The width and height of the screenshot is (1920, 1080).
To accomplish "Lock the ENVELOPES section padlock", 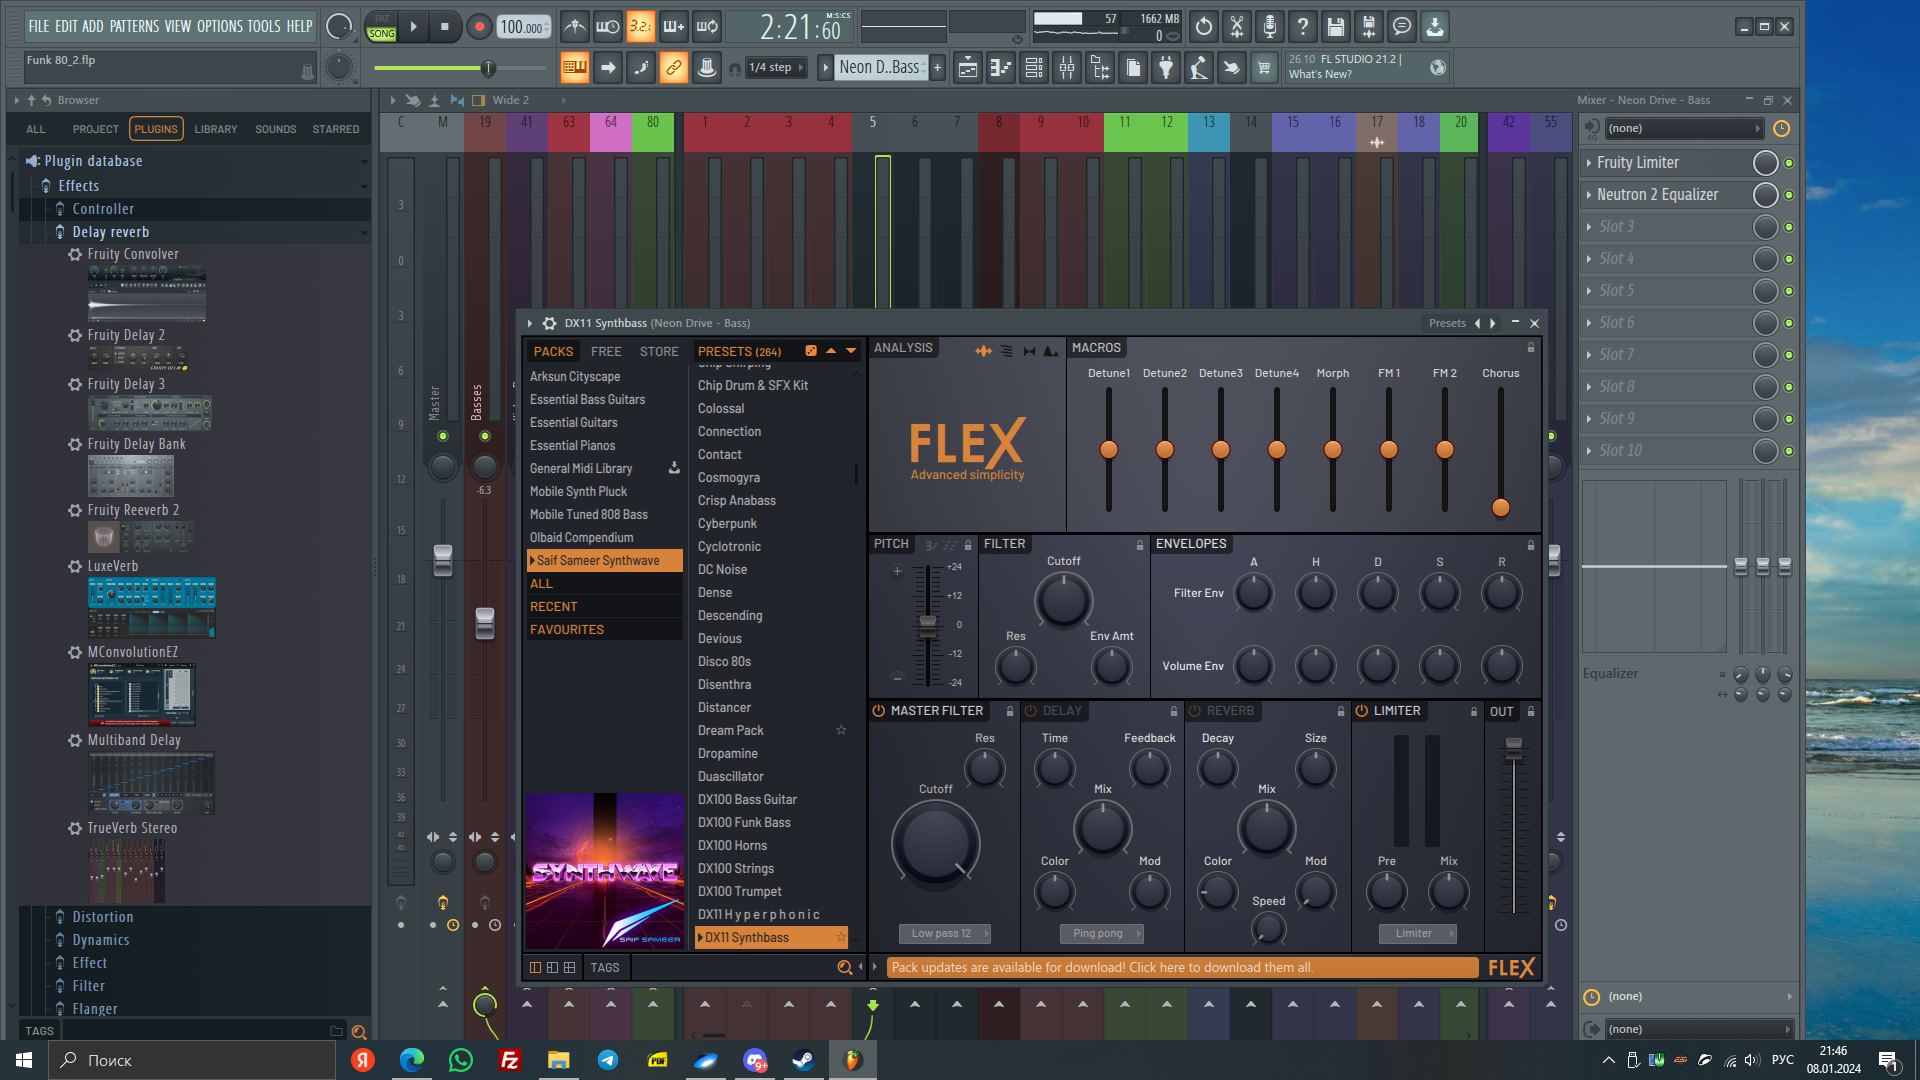I will (1530, 545).
